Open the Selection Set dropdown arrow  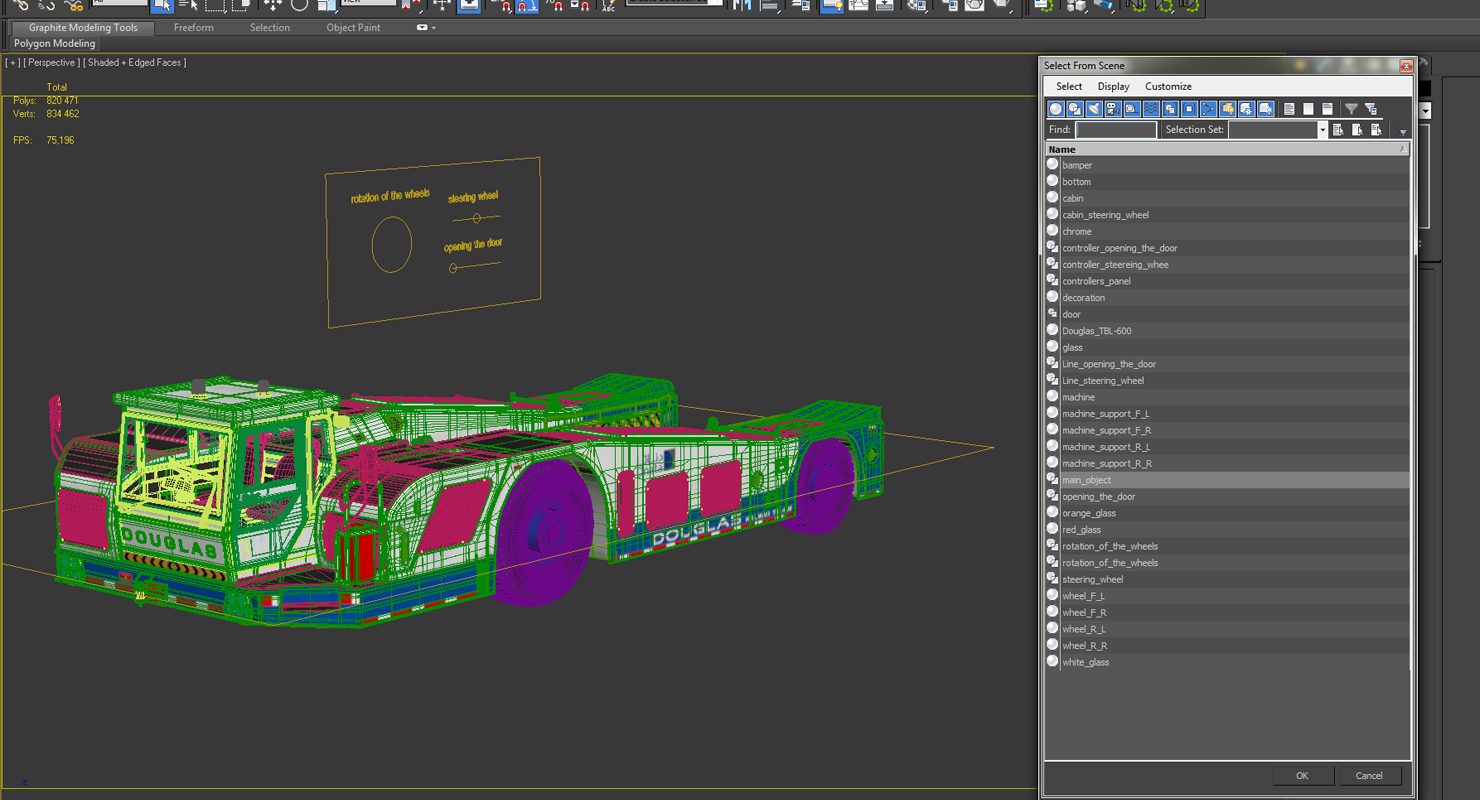pyautogui.click(x=1322, y=130)
